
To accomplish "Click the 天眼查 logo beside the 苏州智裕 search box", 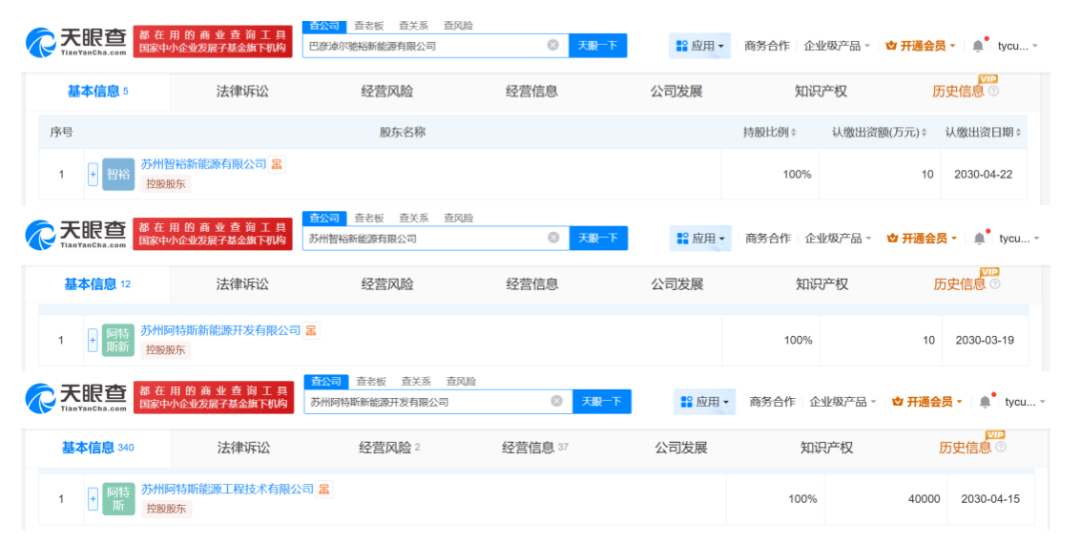I will pos(76,235).
